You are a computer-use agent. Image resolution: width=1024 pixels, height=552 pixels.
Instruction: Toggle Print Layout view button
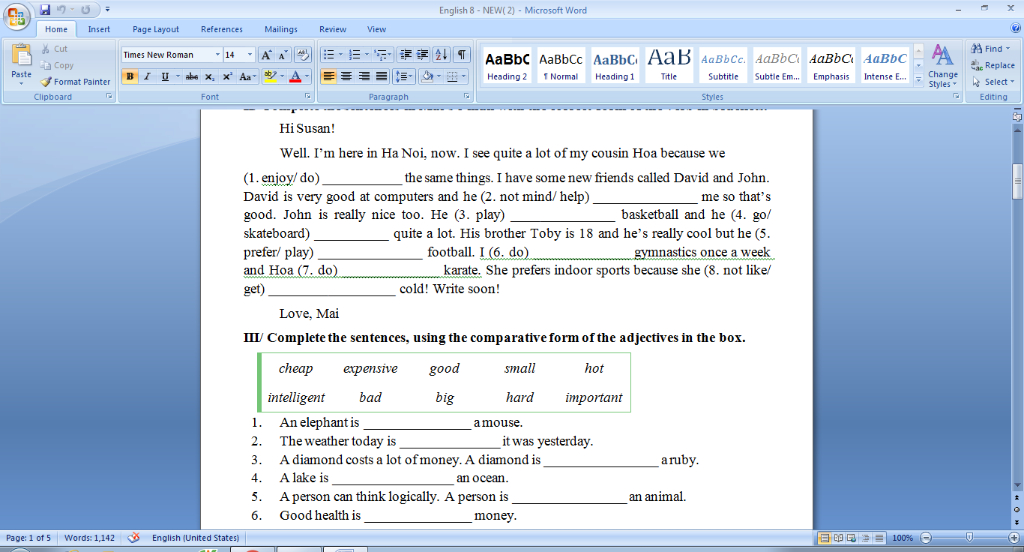click(x=824, y=538)
